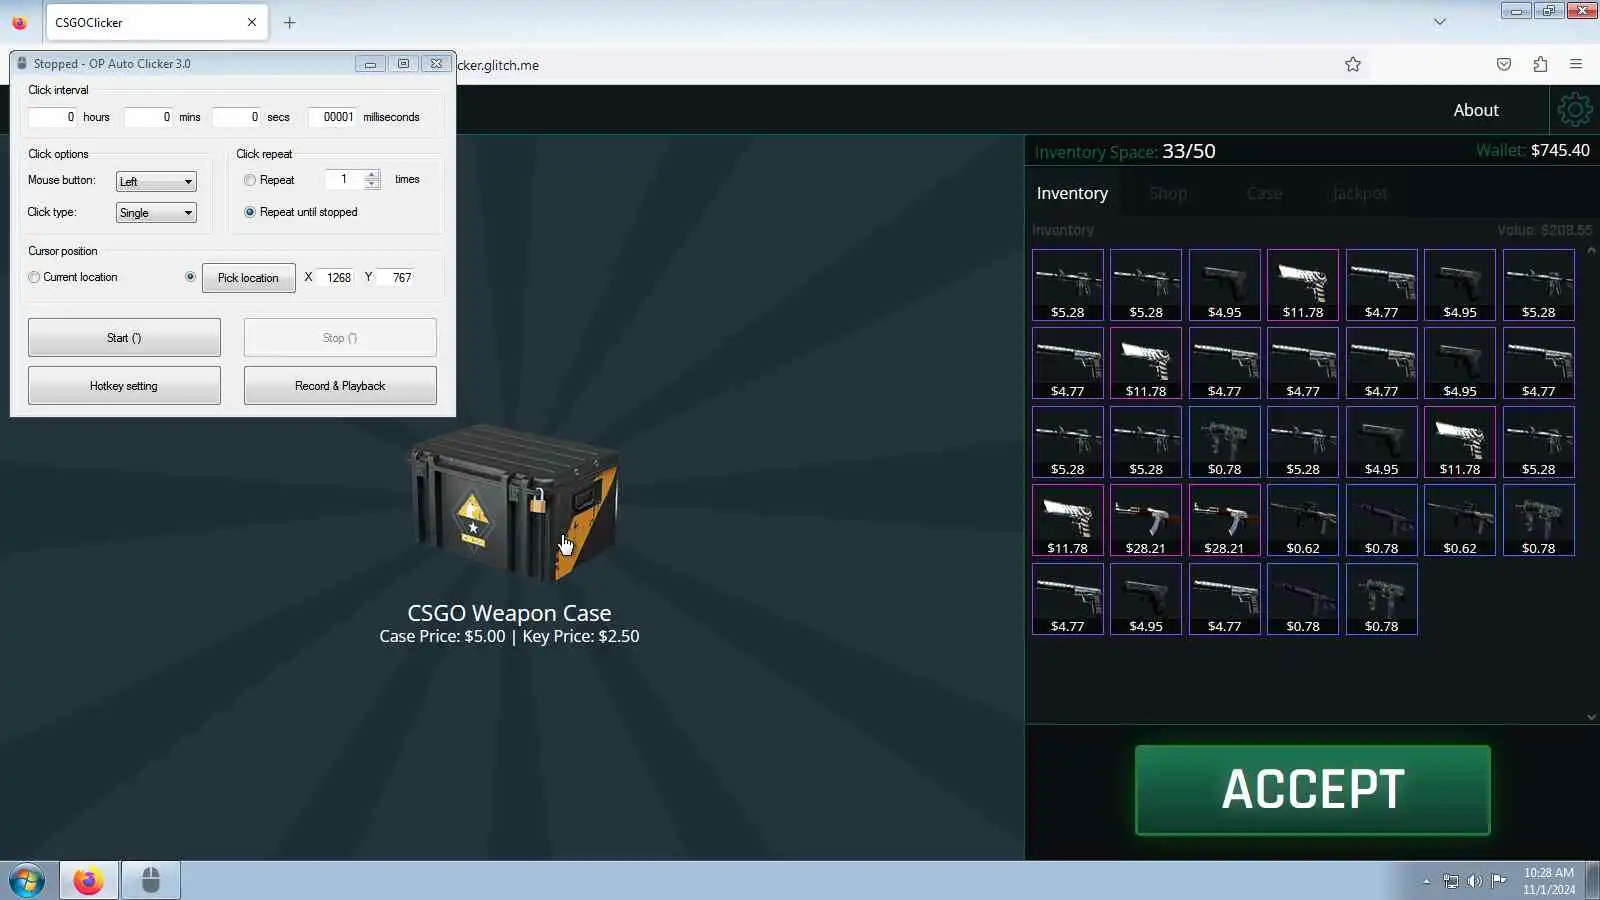Open the Save to Pocket icon
The width and height of the screenshot is (1600, 900).
pyautogui.click(x=1504, y=64)
